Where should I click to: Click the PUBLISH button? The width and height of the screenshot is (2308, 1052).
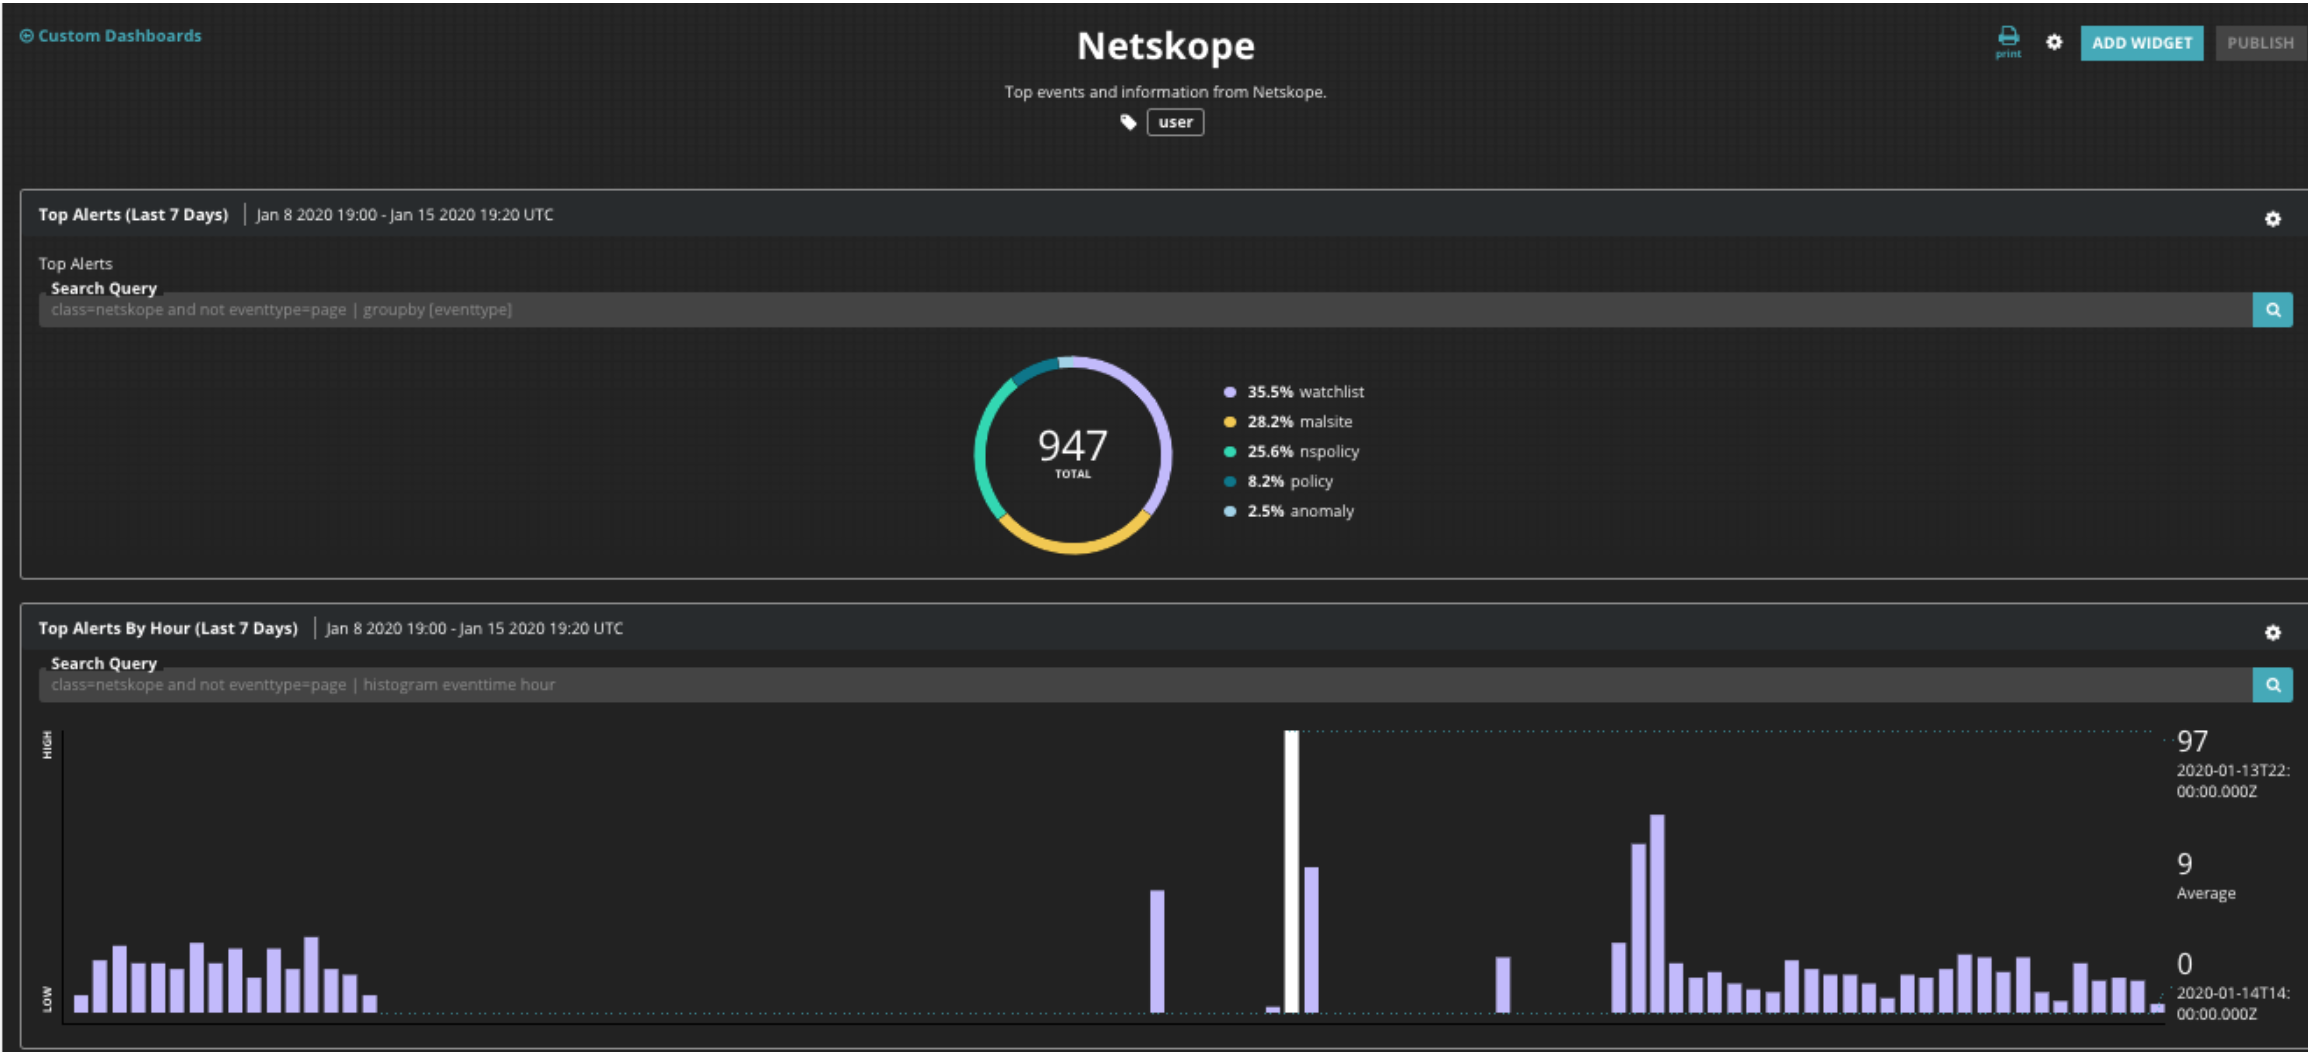tap(2260, 43)
